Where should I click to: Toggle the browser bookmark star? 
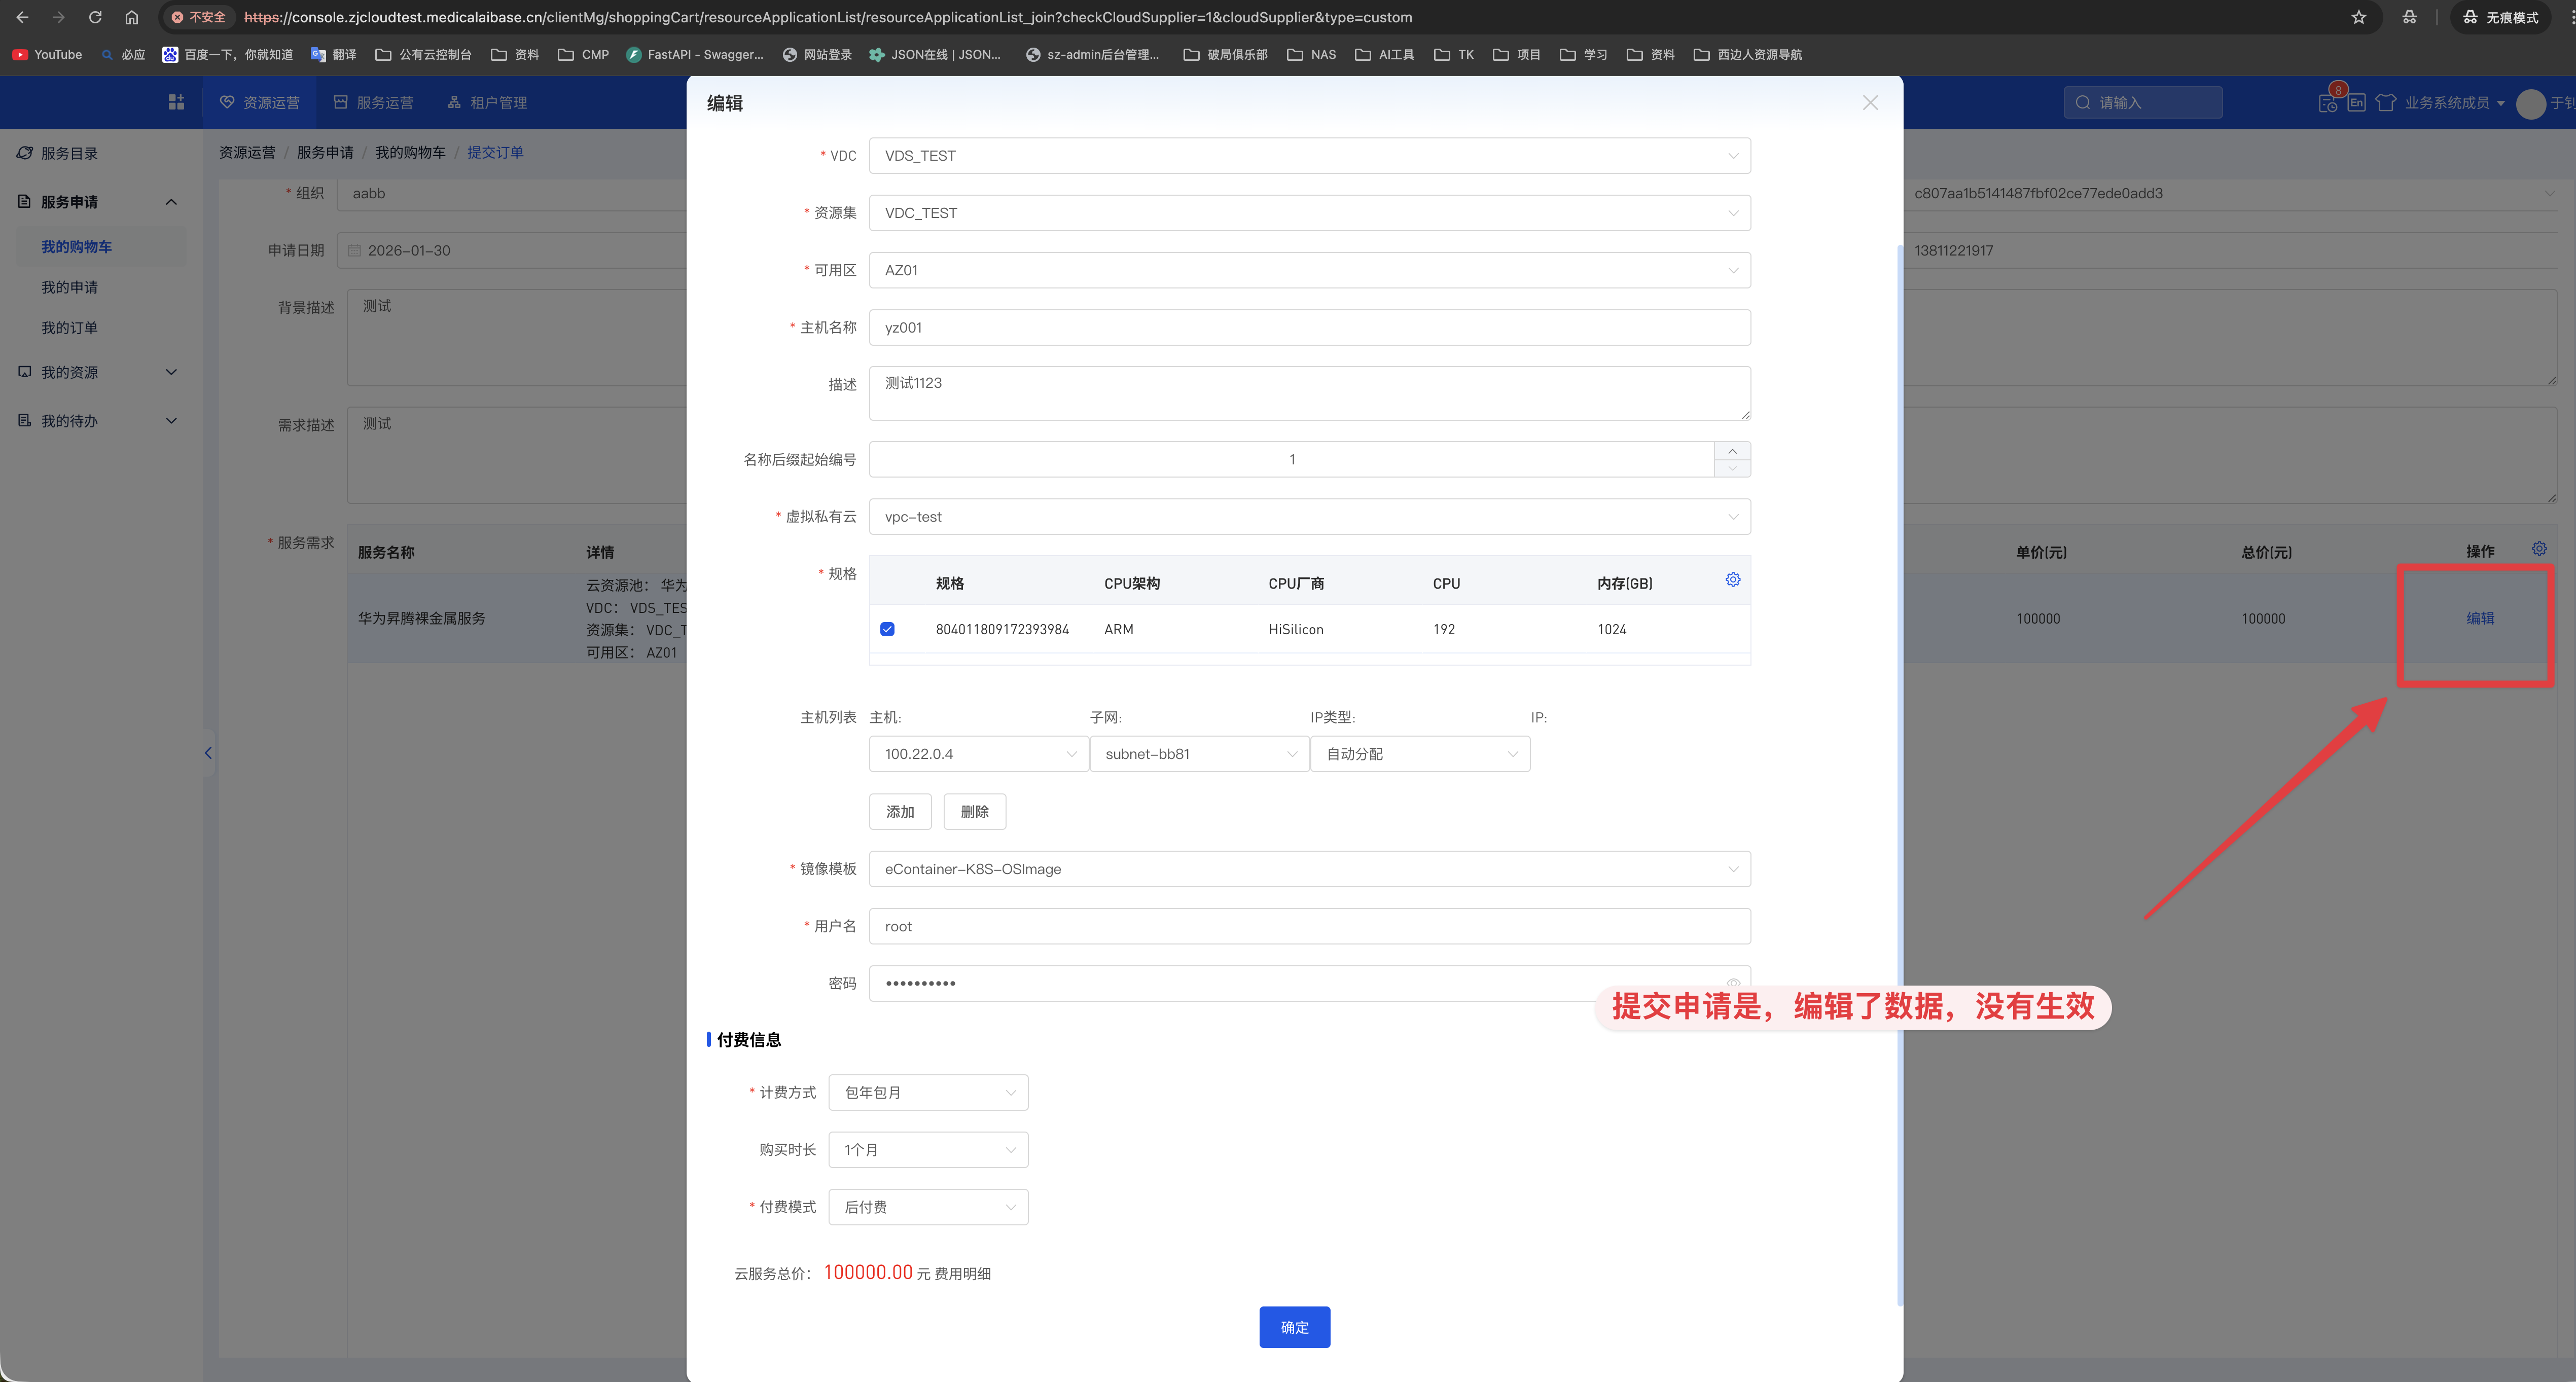(2358, 17)
